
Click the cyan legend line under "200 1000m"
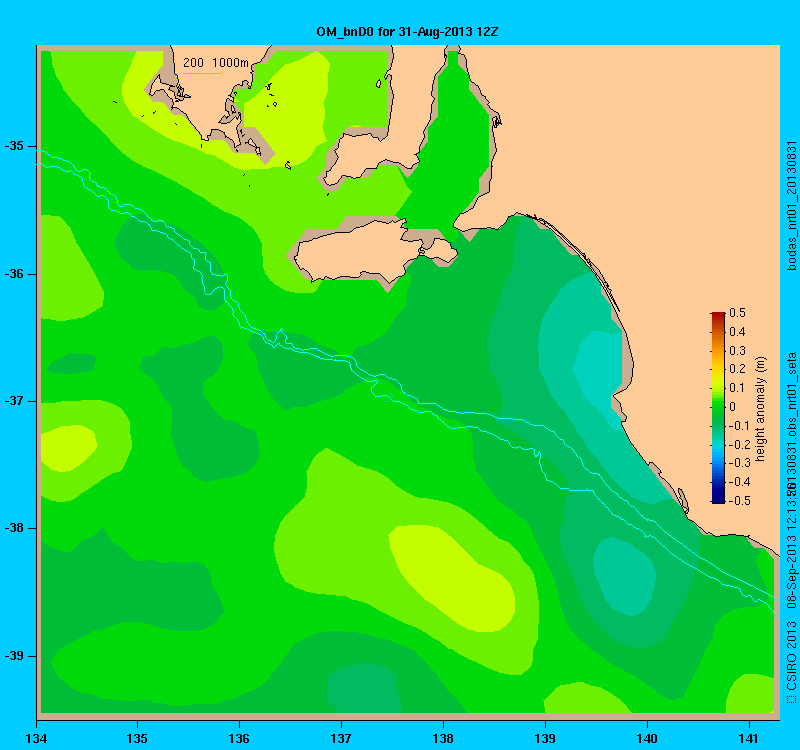point(202,73)
